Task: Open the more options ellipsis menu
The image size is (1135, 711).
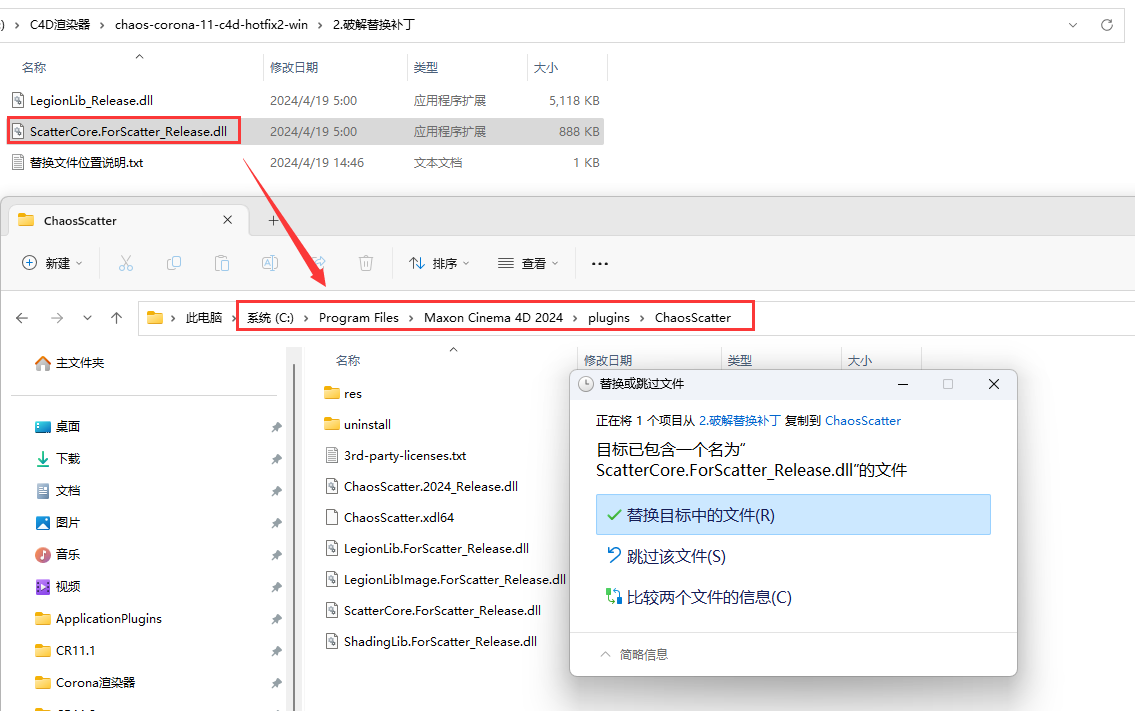Action: [x=600, y=263]
